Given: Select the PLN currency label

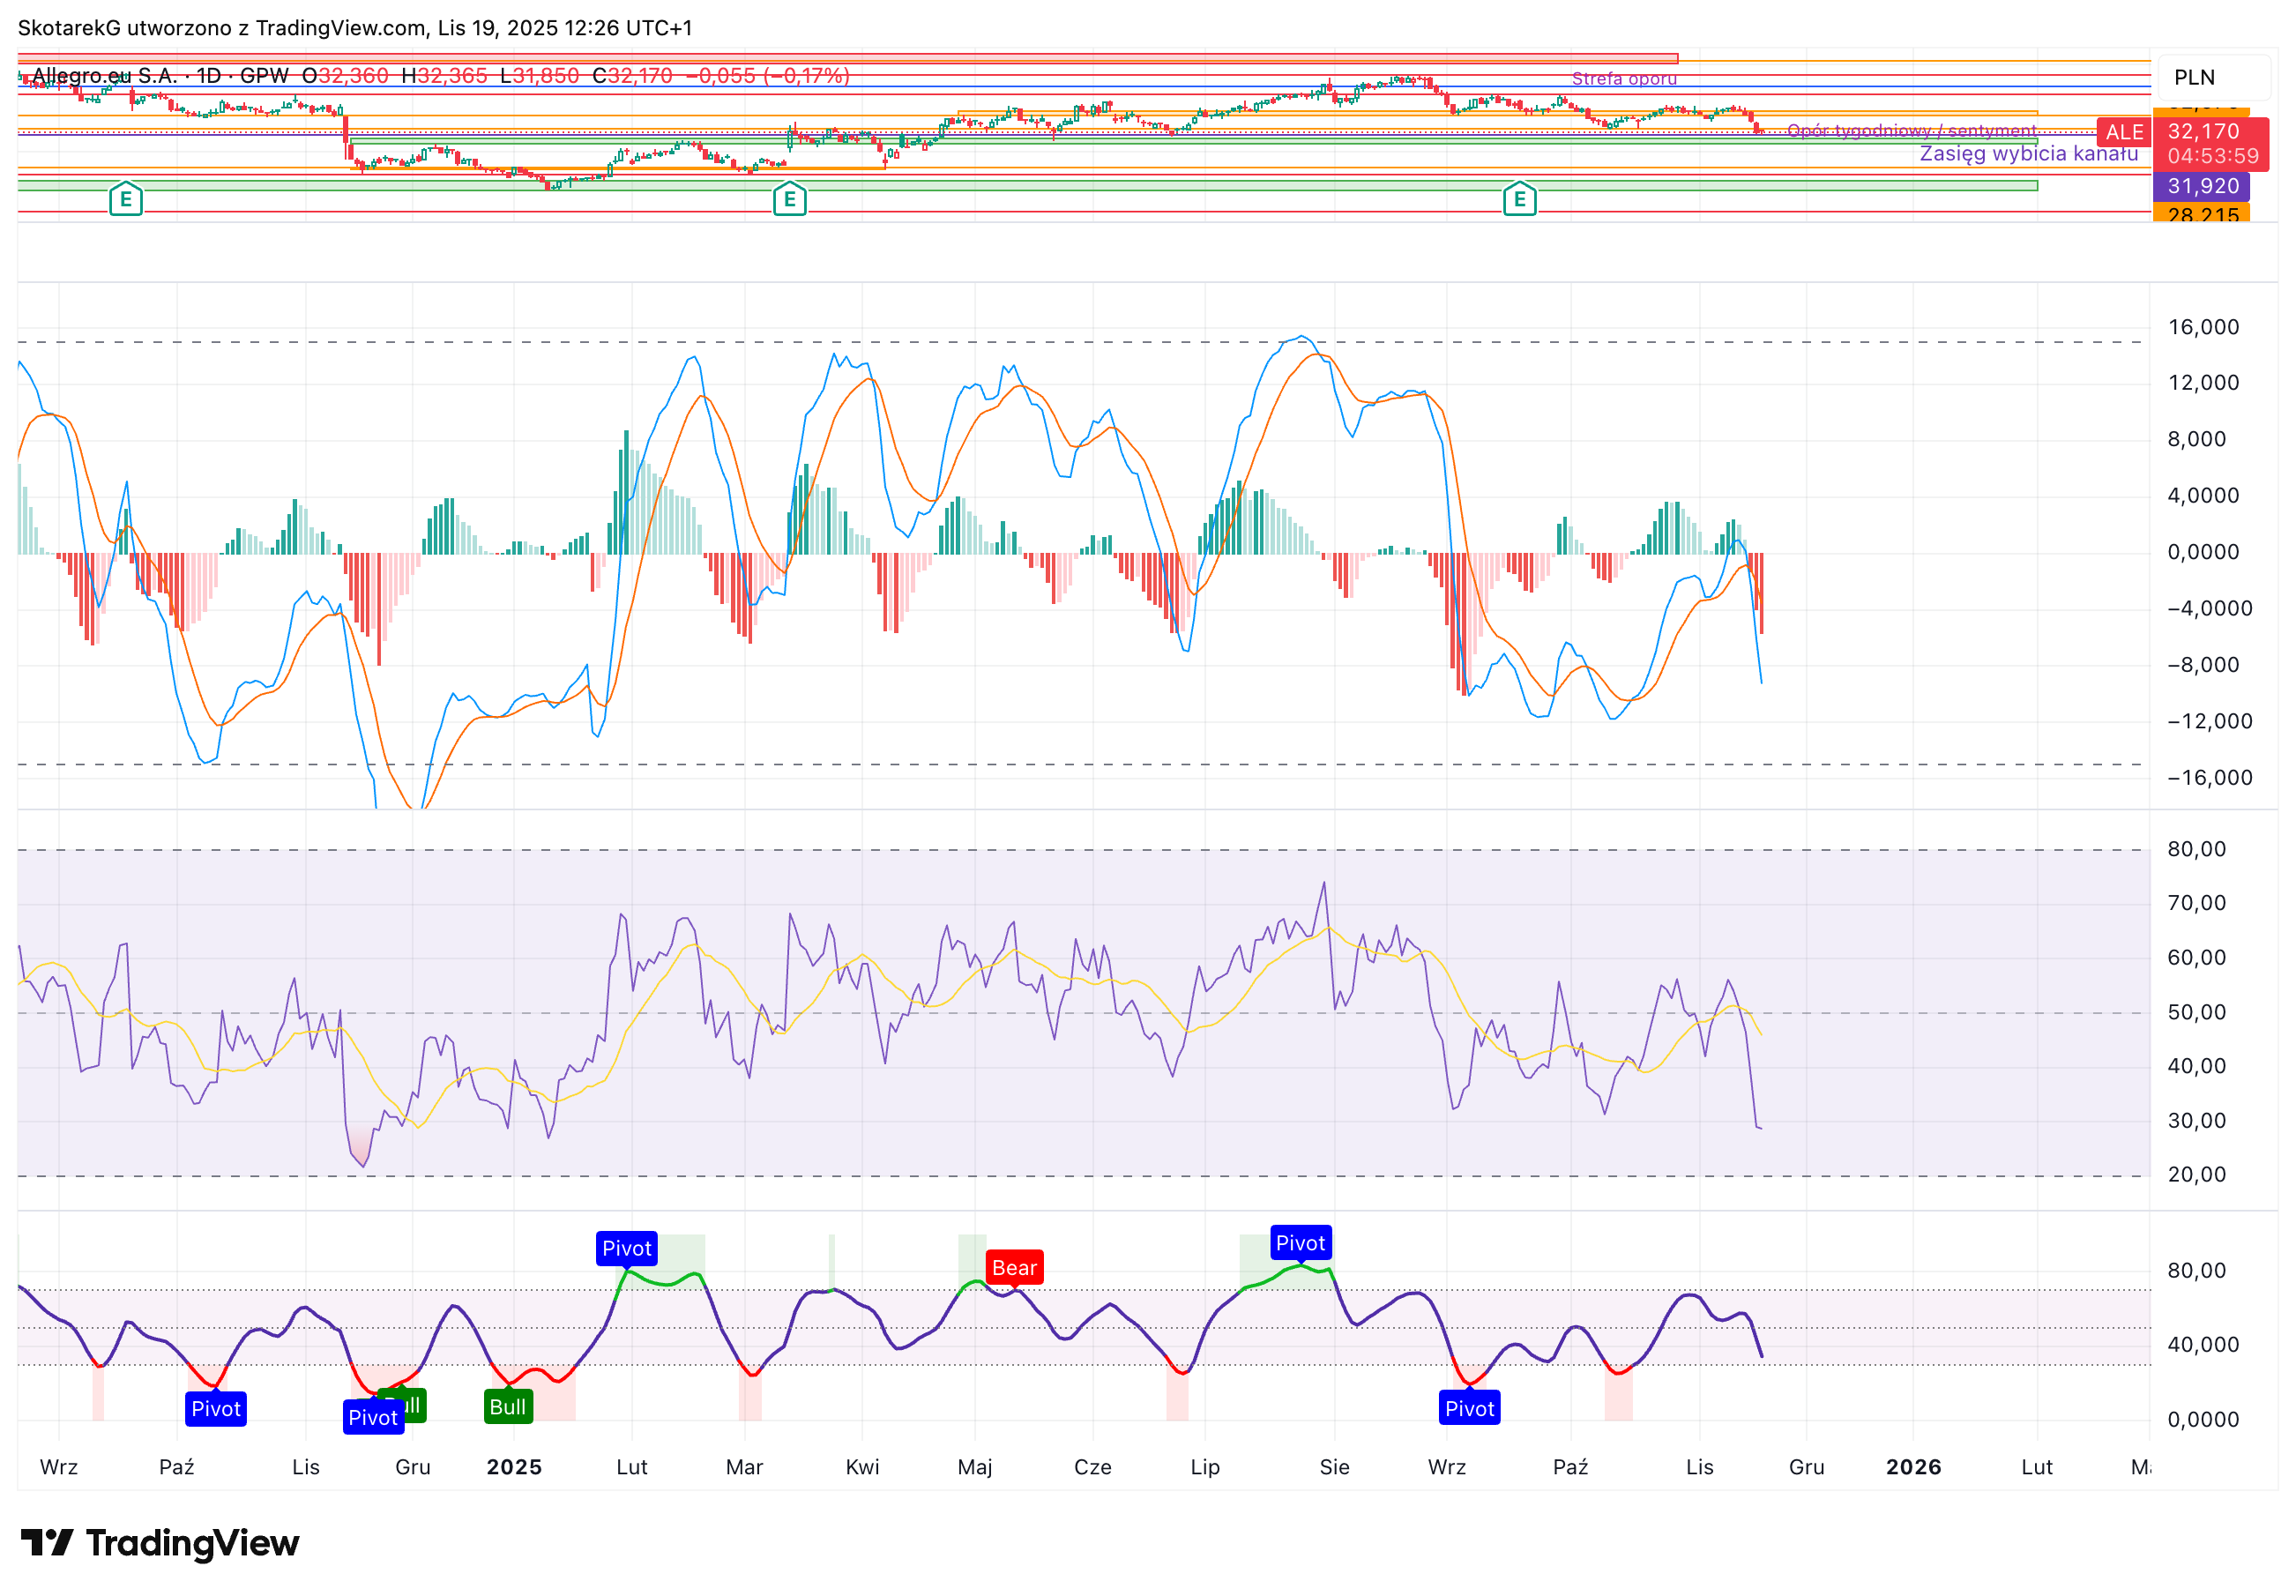Looking at the screenshot, I should pos(2195,78).
